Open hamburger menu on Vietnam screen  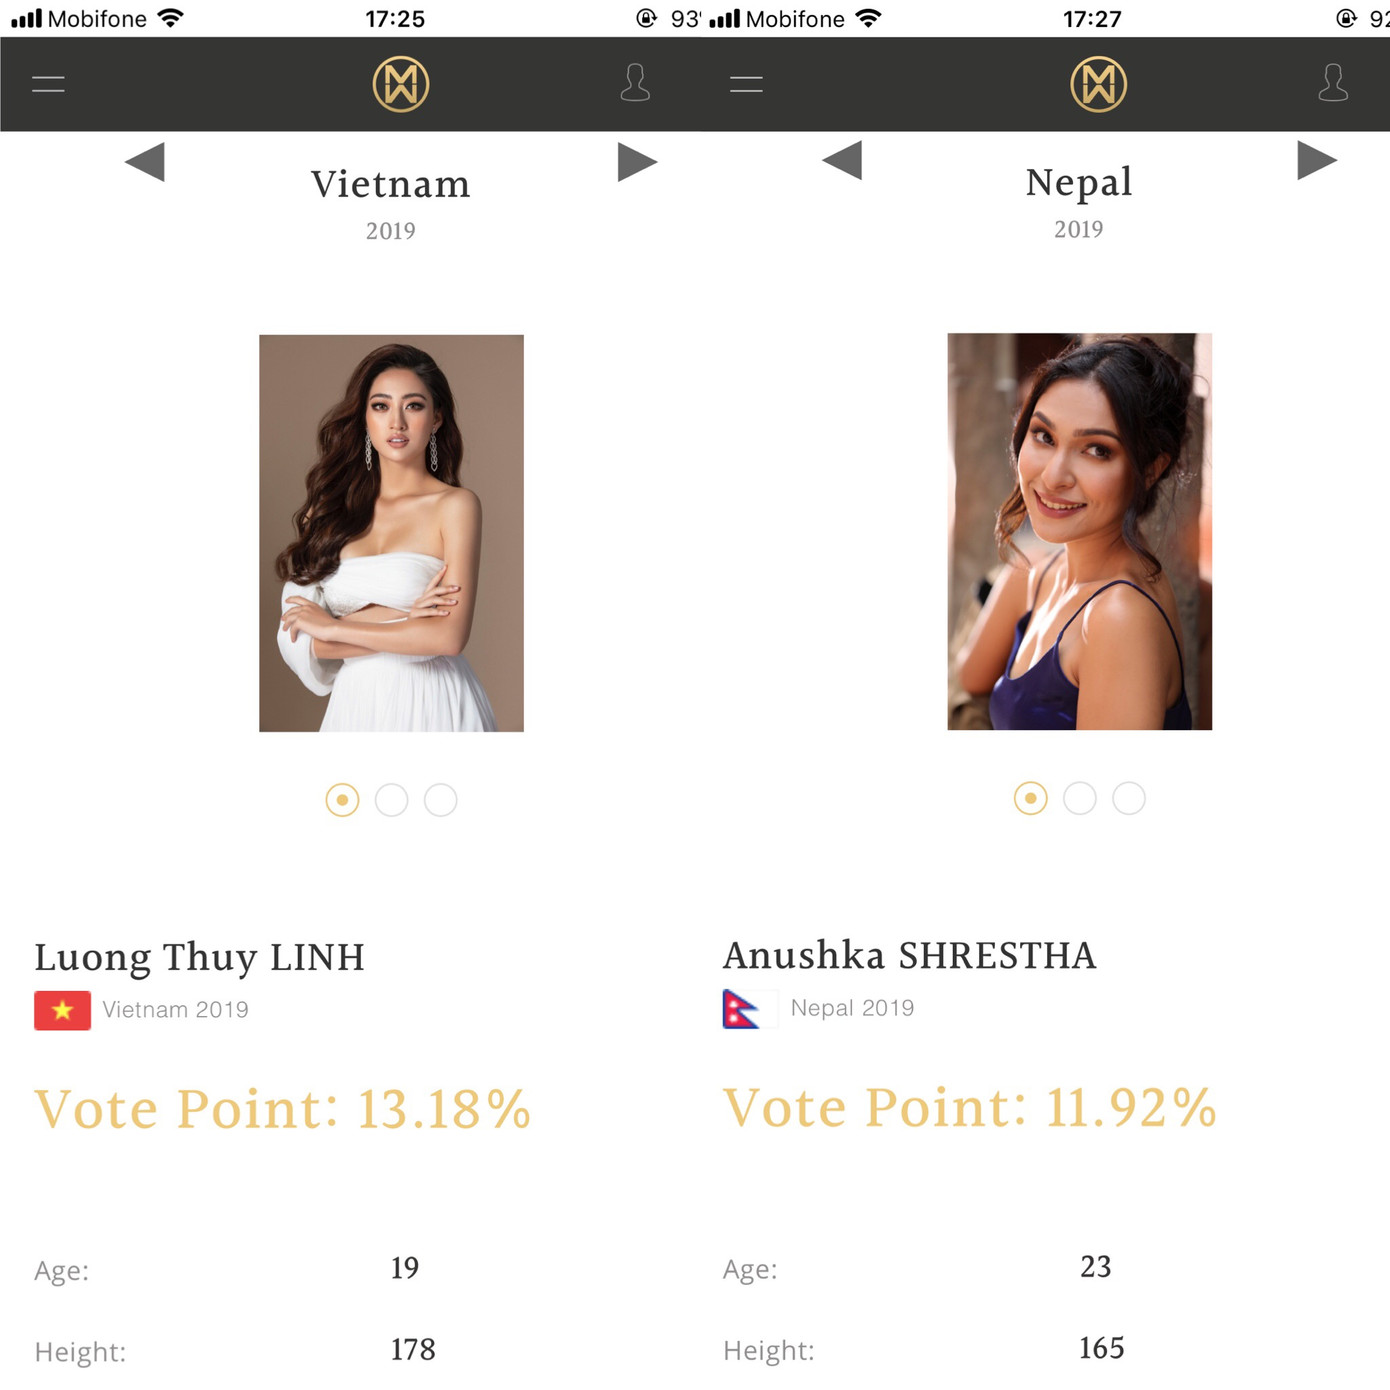pyautogui.click(x=48, y=84)
